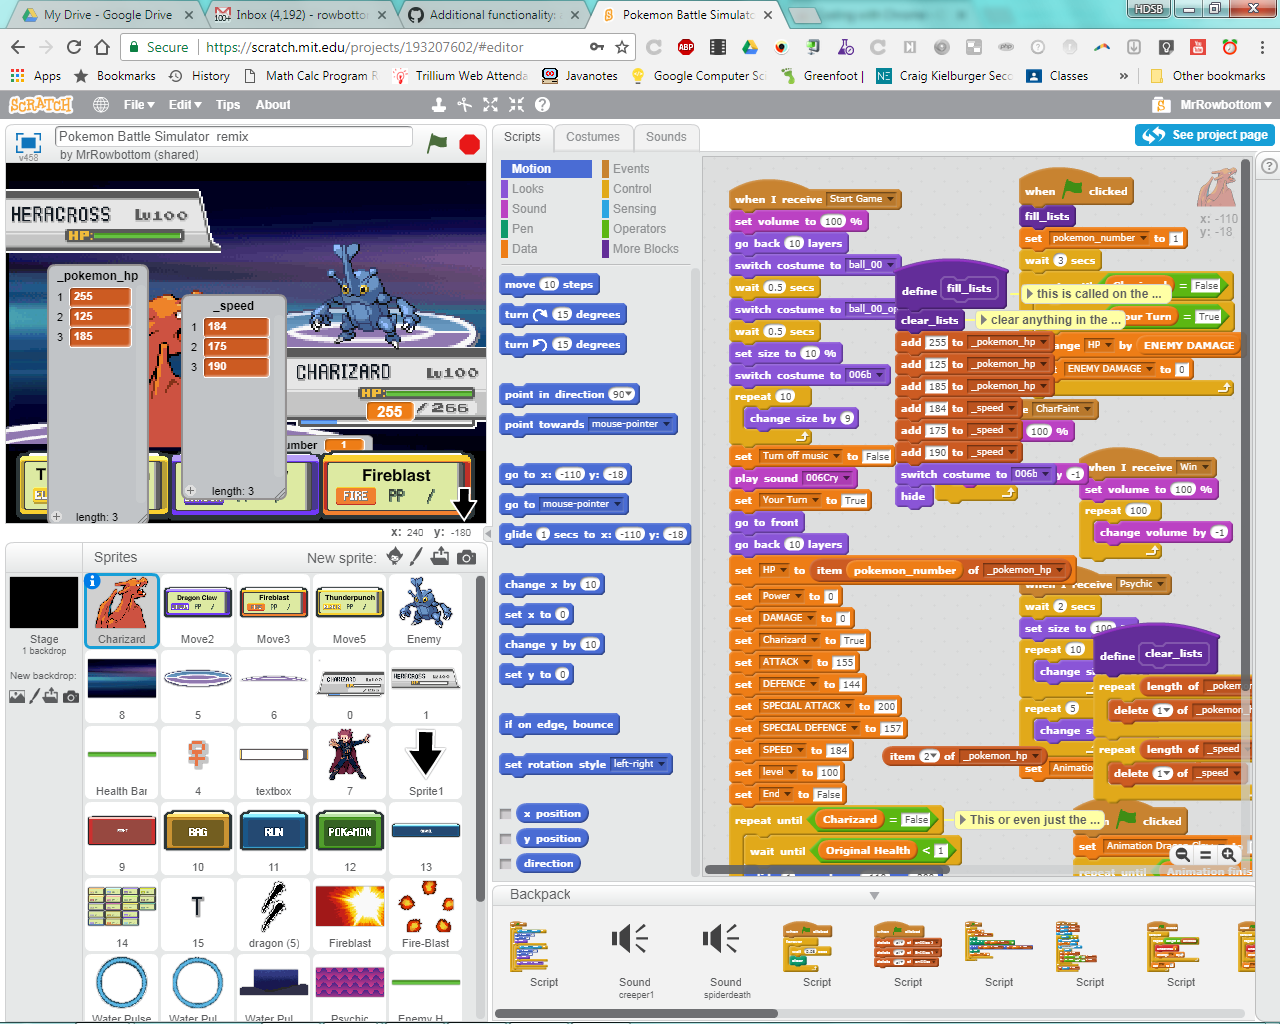Switch to Costumes tab

point(593,137)
